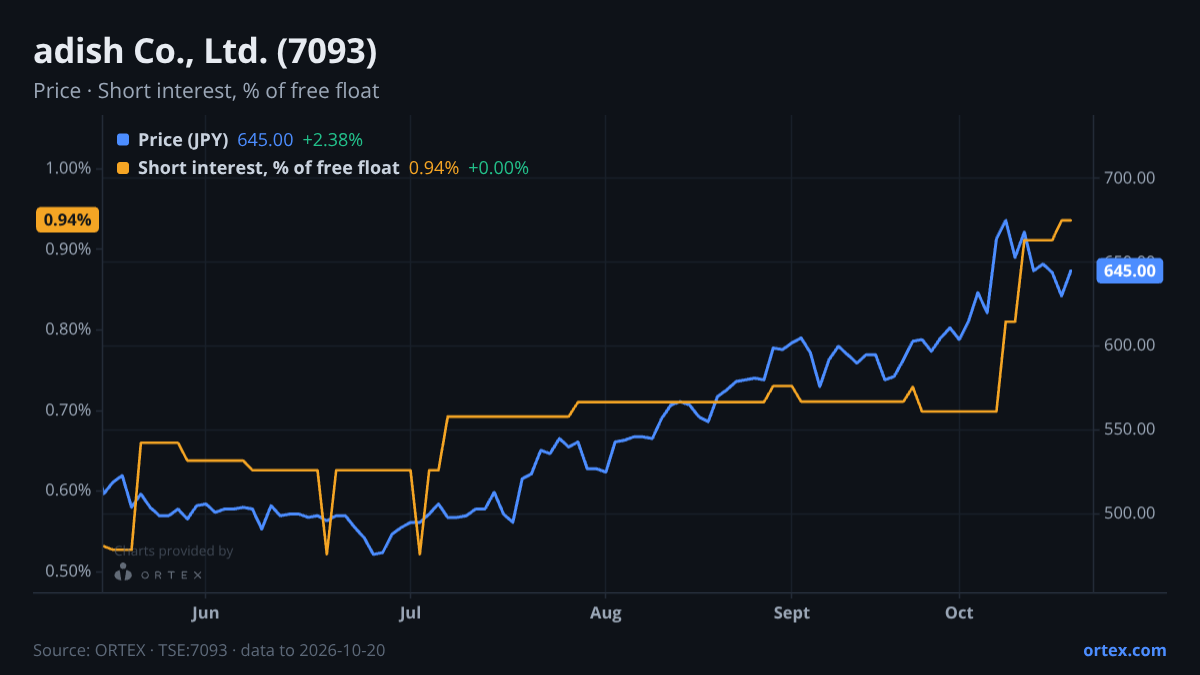Click the 0.80% left axis label
This screenshot has width=1200, height=675.
coord(69,329)
